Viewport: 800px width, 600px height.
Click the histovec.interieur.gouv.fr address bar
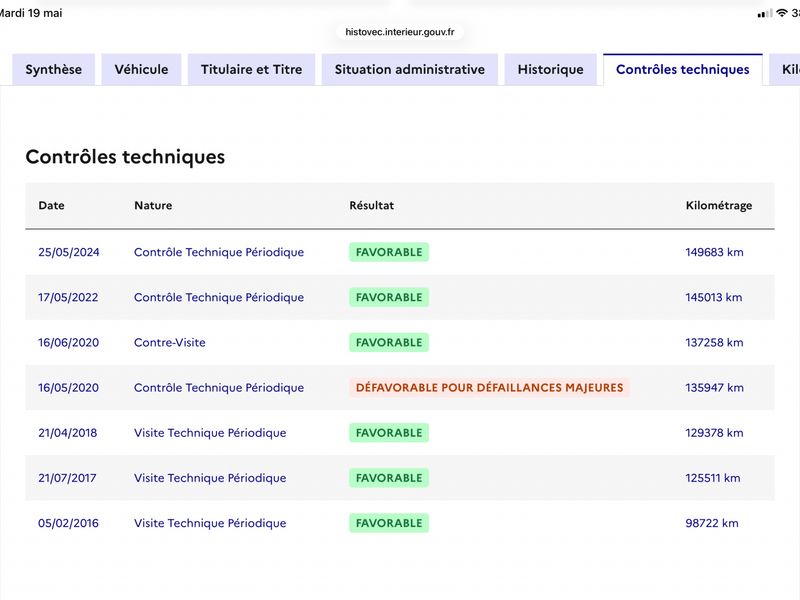(400, 32)
